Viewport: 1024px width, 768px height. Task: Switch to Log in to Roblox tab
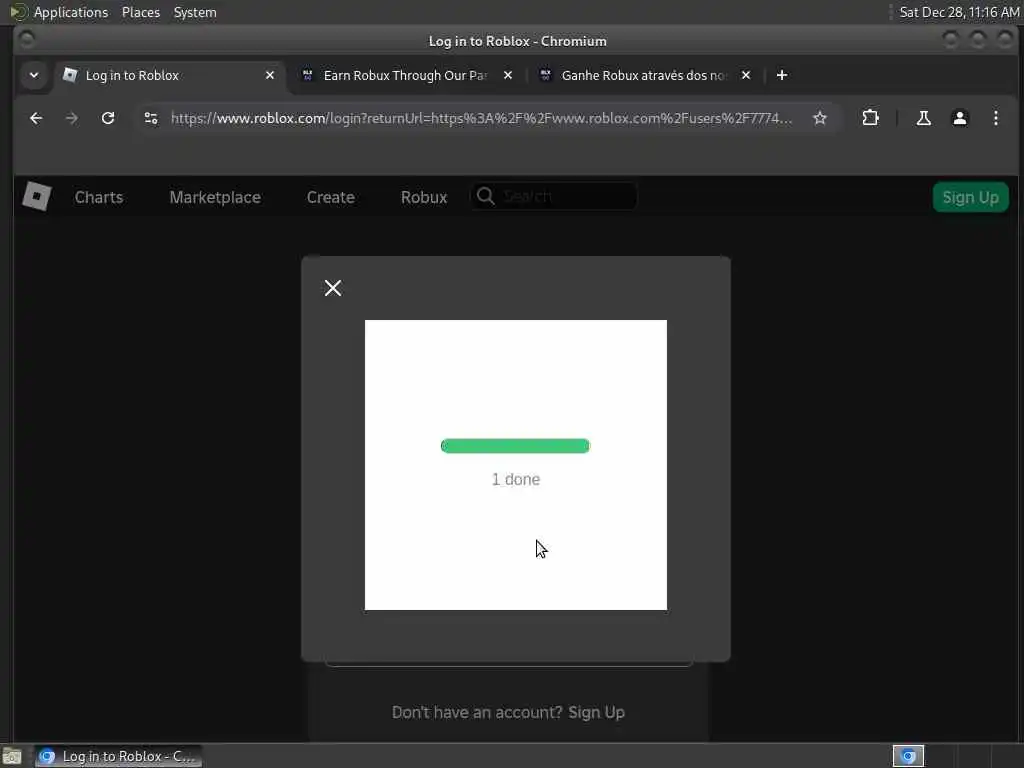click(x=170, y=75)
